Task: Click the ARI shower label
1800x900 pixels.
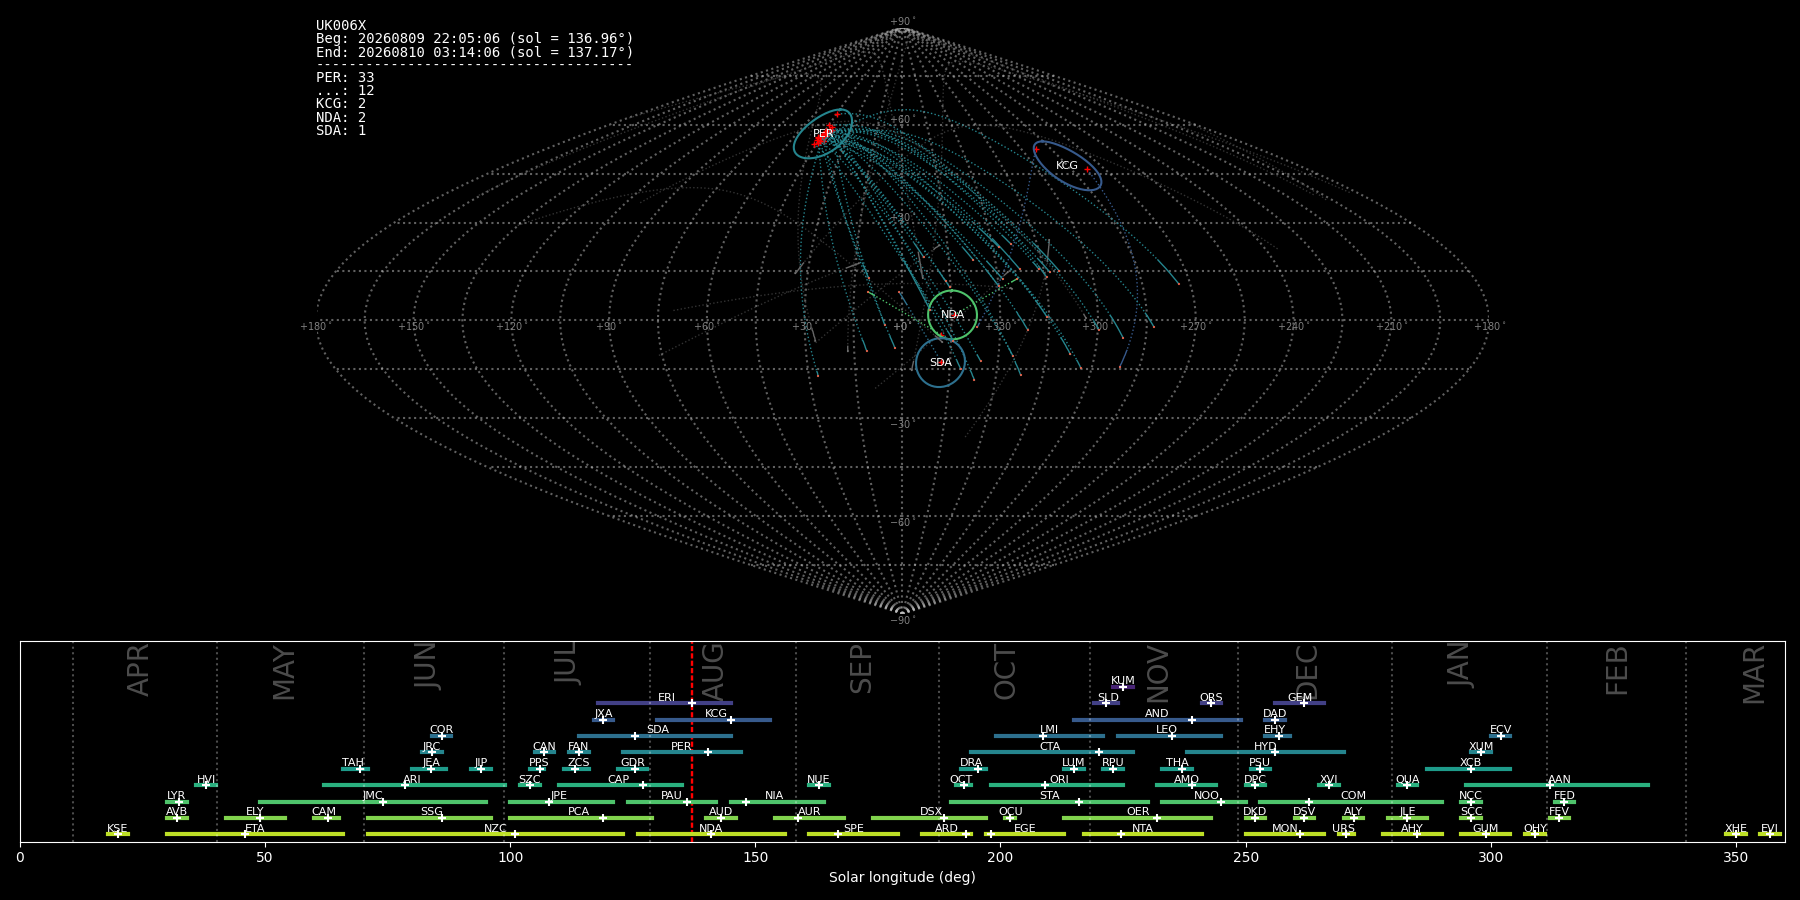Action: pyautogui.click(x=412, y=780)
